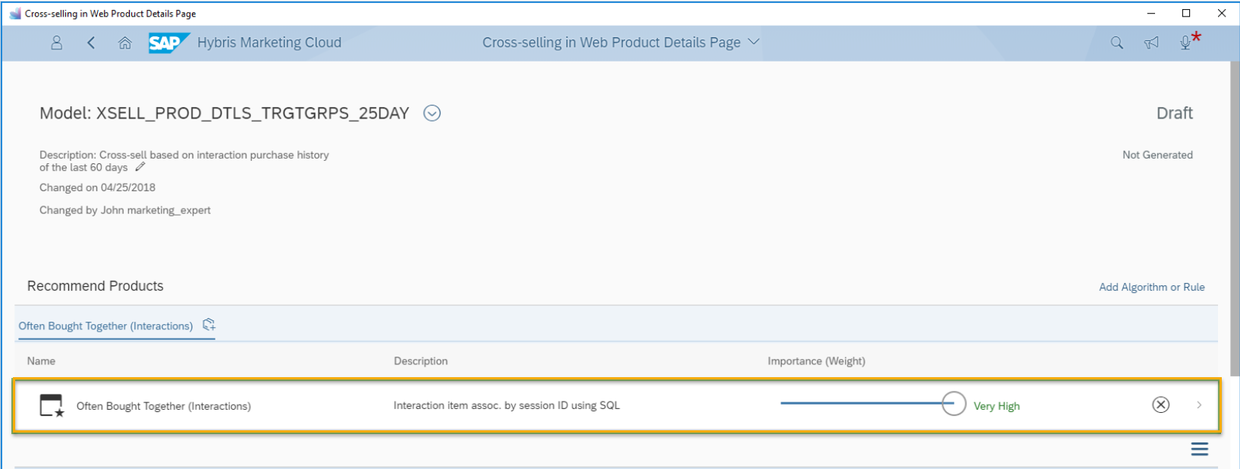Click the Importance (Weight) column header
This screenshot has width=1240, height=469.
(816, 360)
